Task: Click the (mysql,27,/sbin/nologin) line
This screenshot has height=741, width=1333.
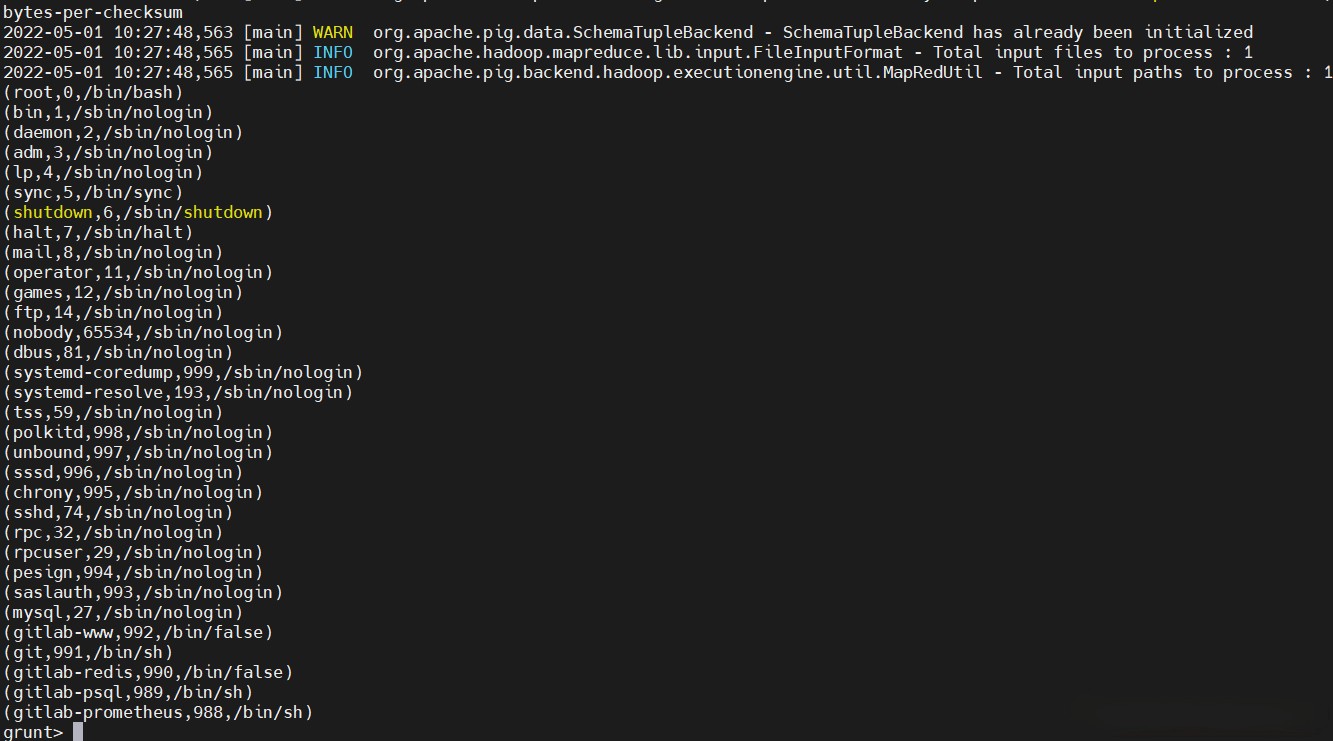Action: tap(123, 612)
